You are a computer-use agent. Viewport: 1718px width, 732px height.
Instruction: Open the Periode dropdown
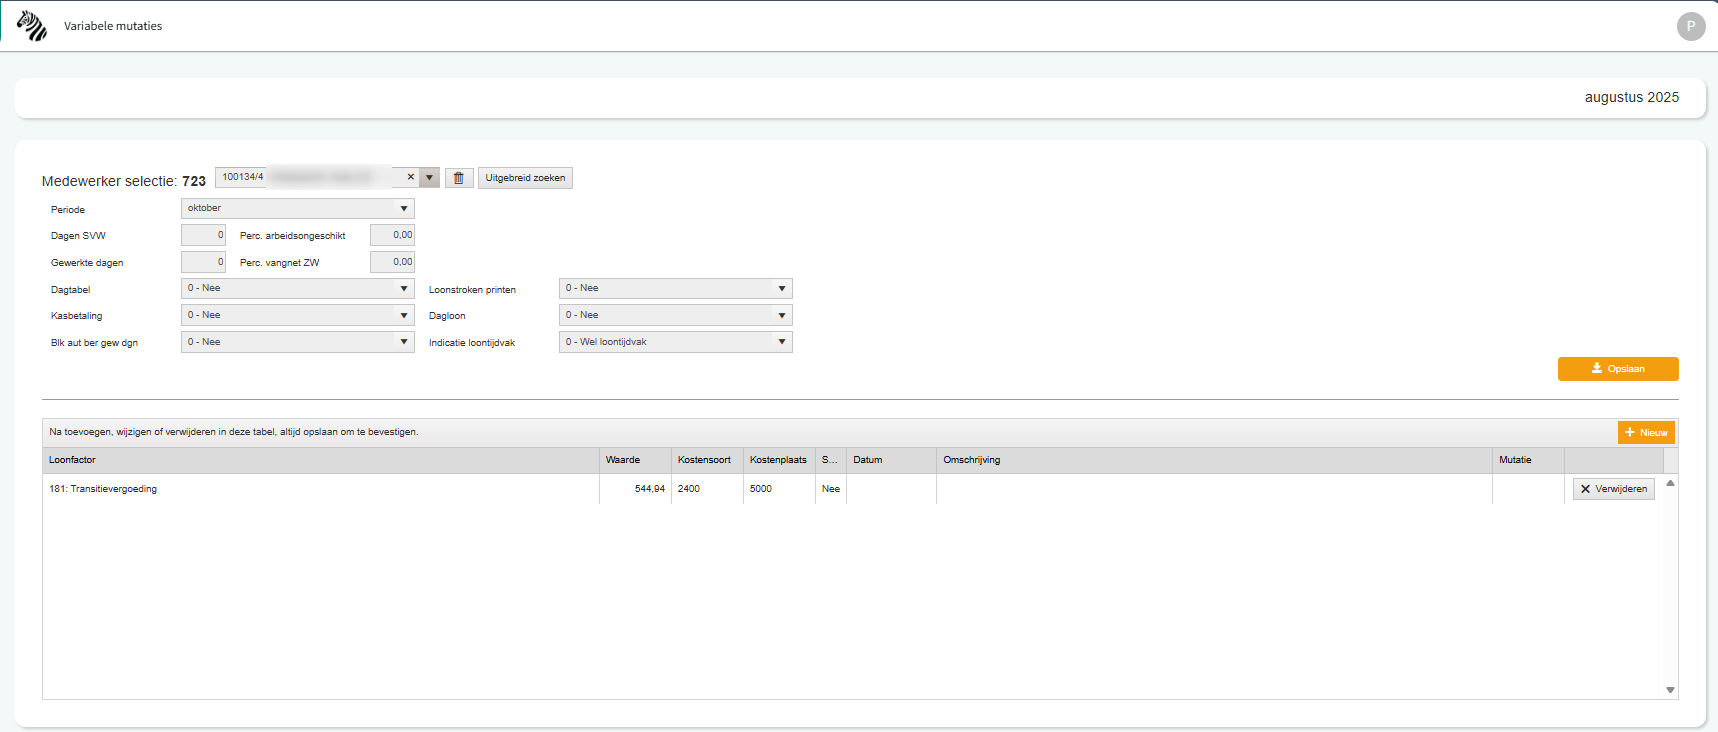pyautogui.click(x=297, y=208)
